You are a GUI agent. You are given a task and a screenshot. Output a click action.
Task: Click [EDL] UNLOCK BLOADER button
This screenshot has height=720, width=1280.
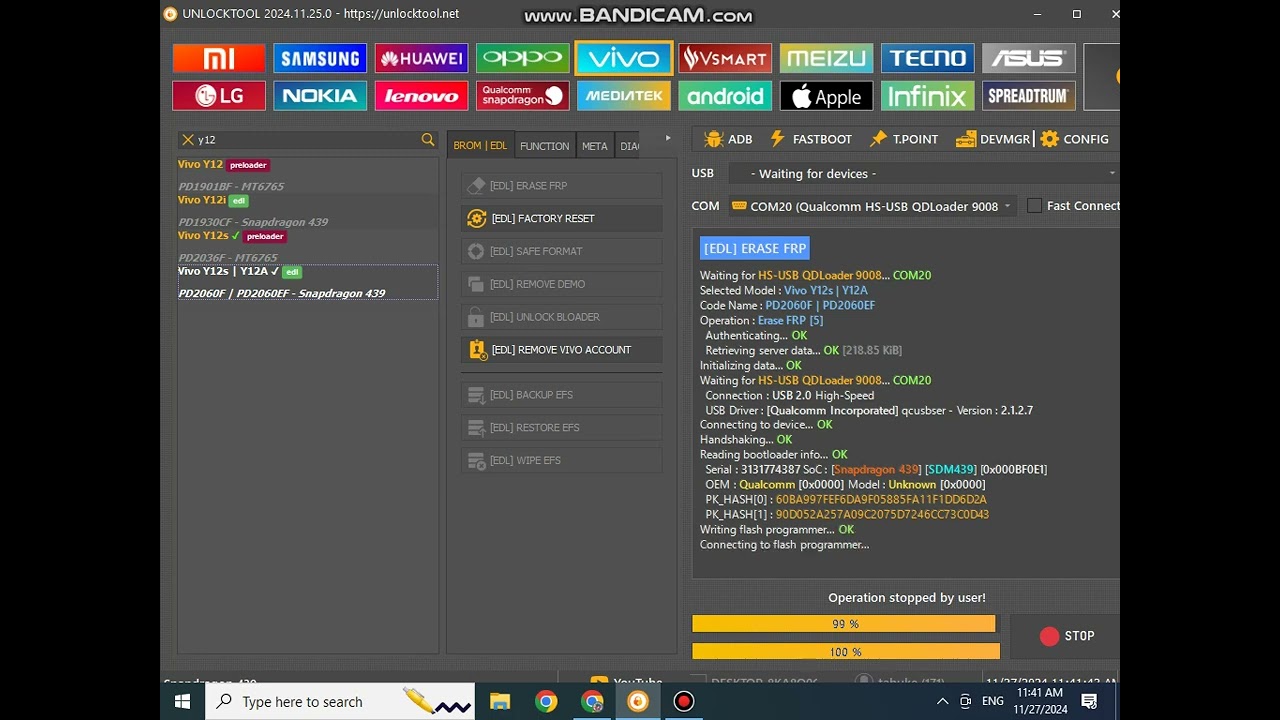click(x=561, y=317)
